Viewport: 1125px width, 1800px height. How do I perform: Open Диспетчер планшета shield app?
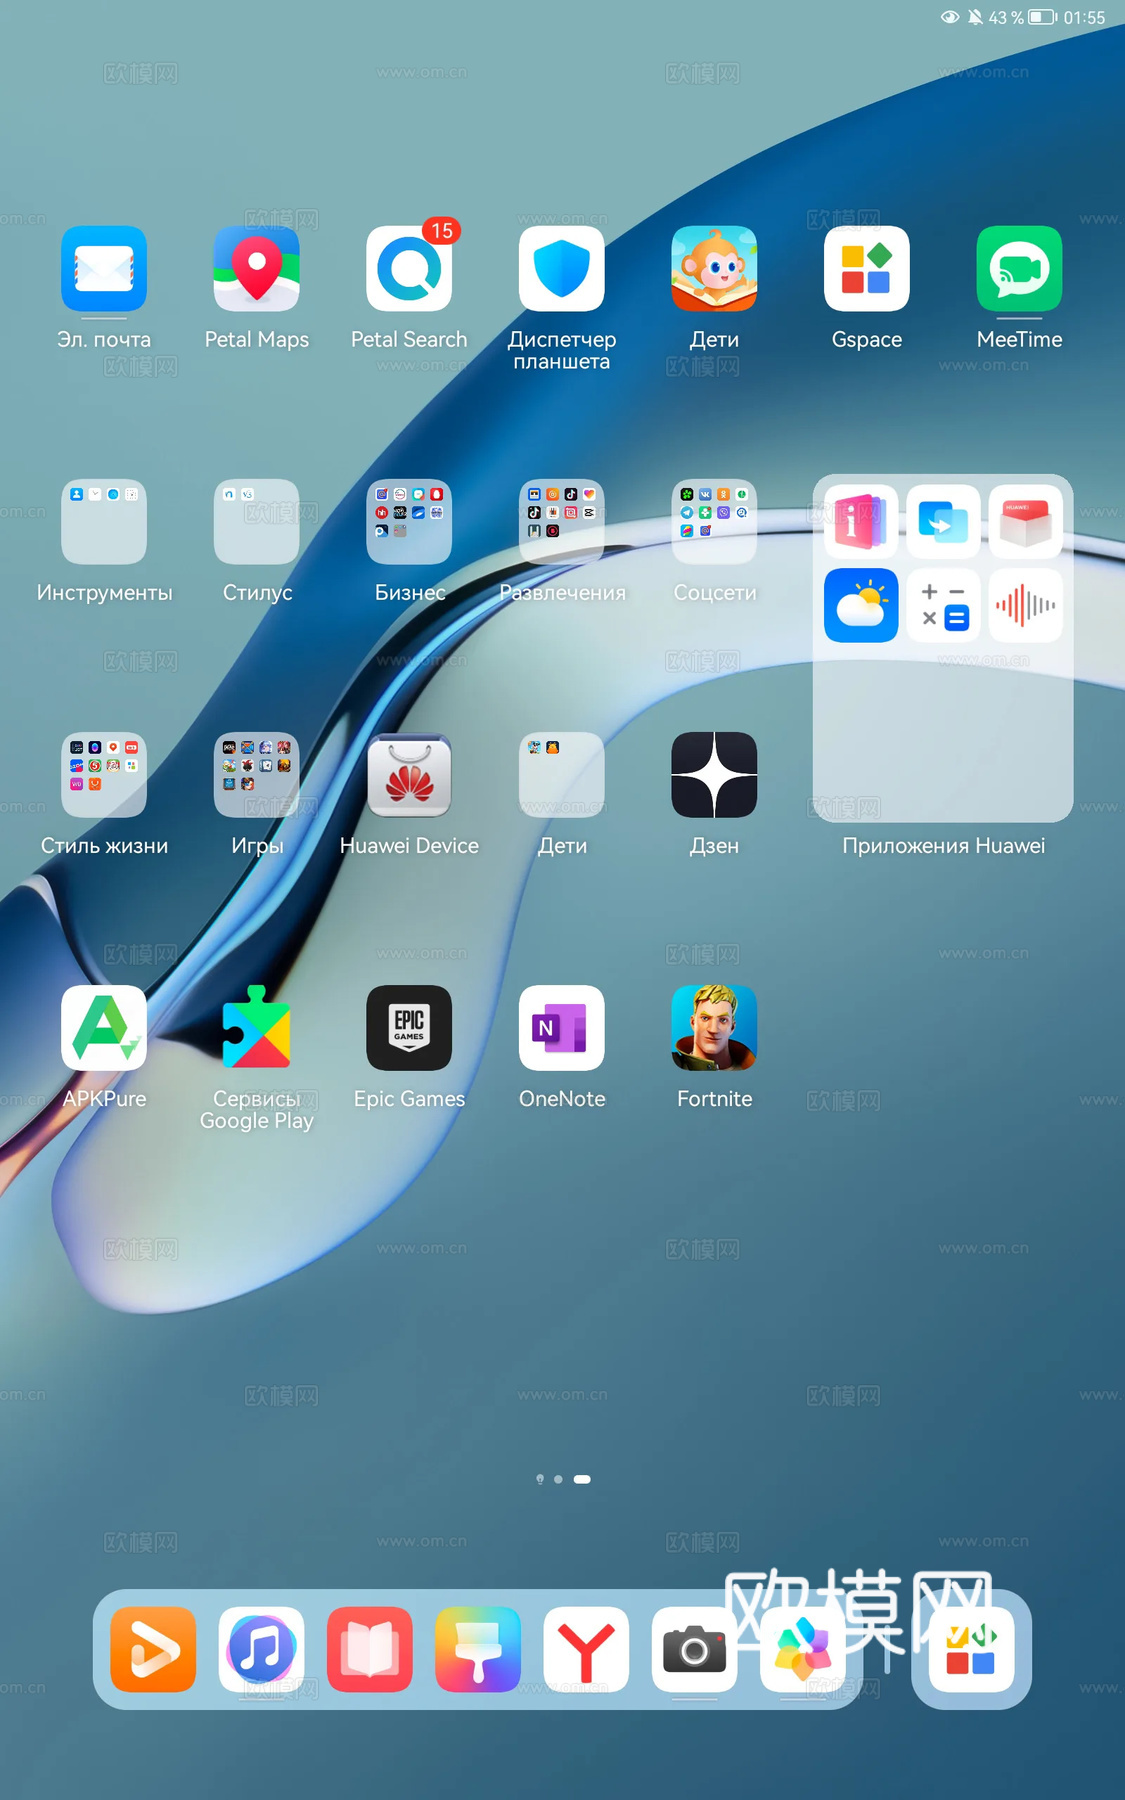pyautogui.click(x=562, y=269)
